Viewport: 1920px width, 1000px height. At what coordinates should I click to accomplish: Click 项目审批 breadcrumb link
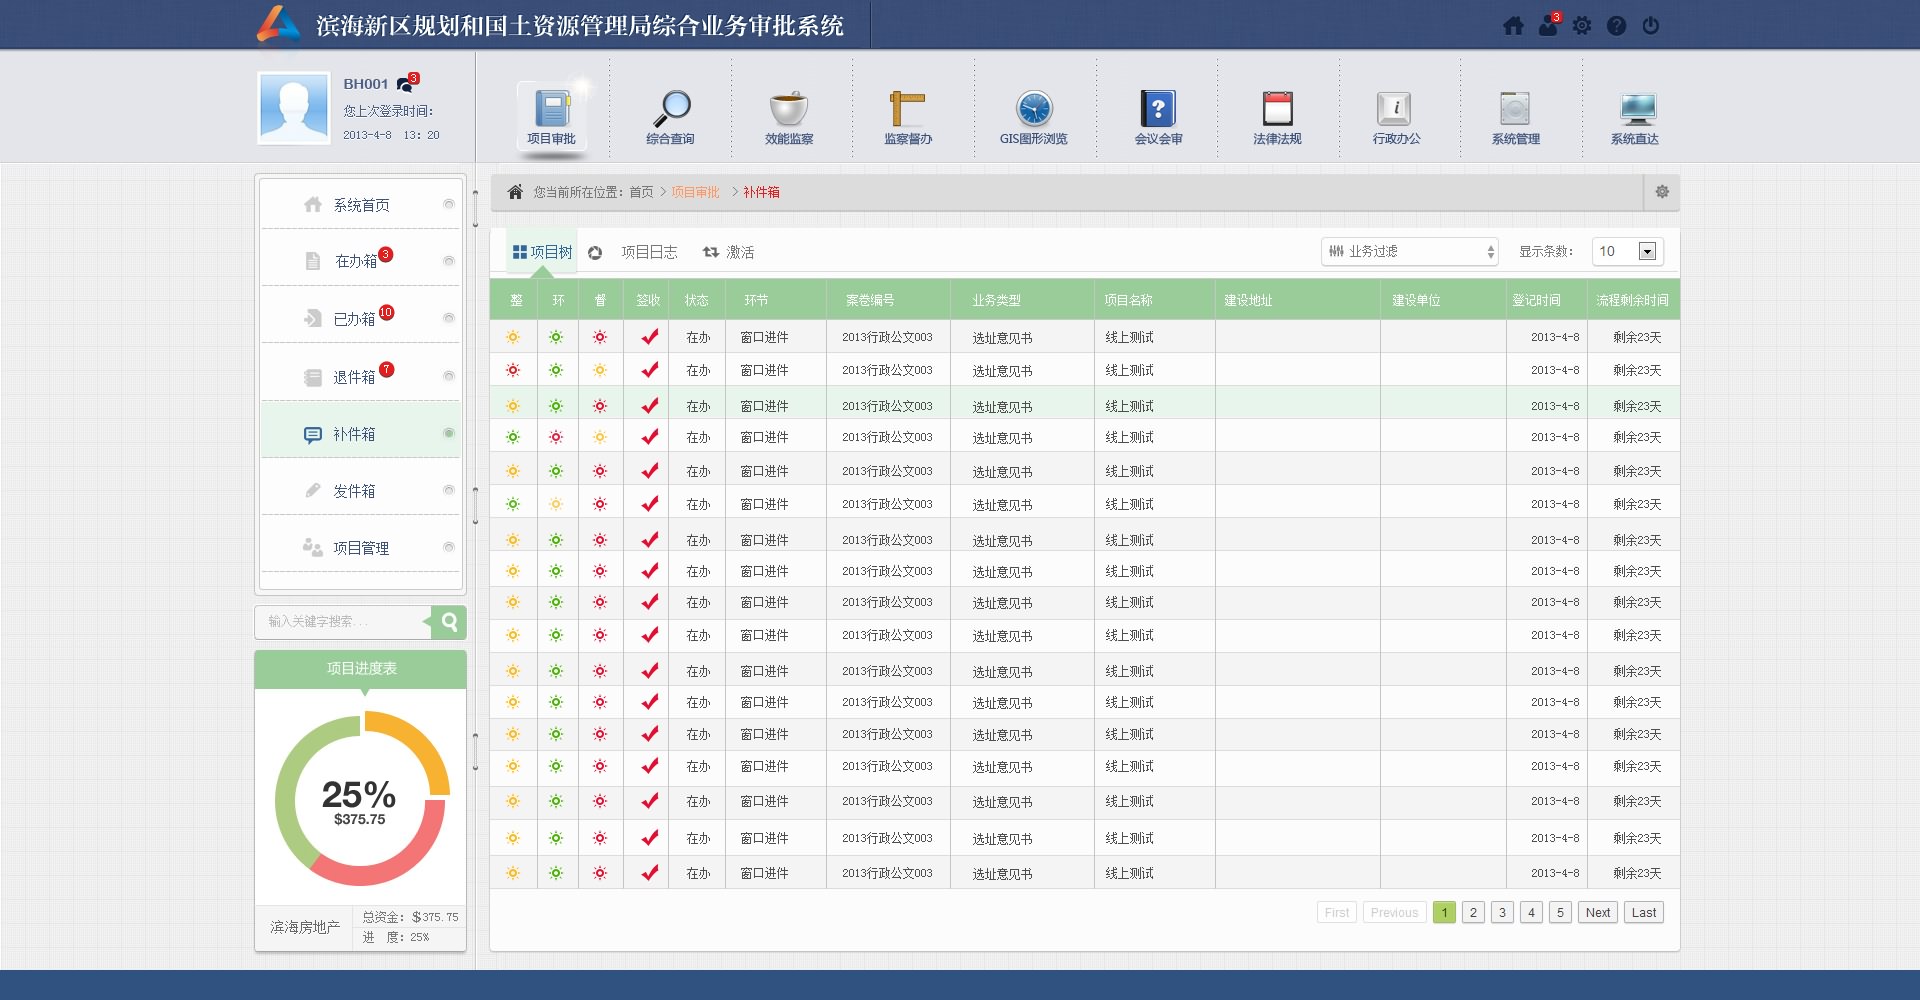695,192
